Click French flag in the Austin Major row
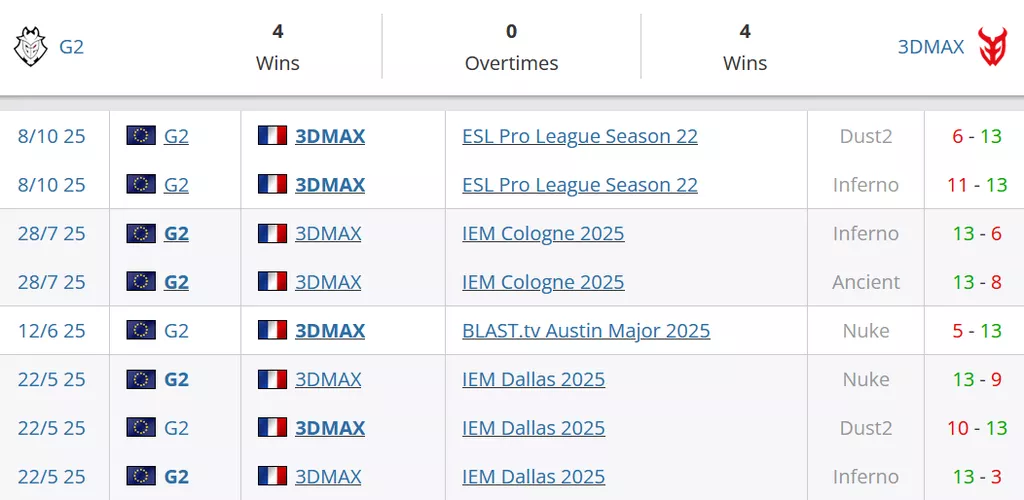This screenshot has width=1024, height=500. coord(272,331)
